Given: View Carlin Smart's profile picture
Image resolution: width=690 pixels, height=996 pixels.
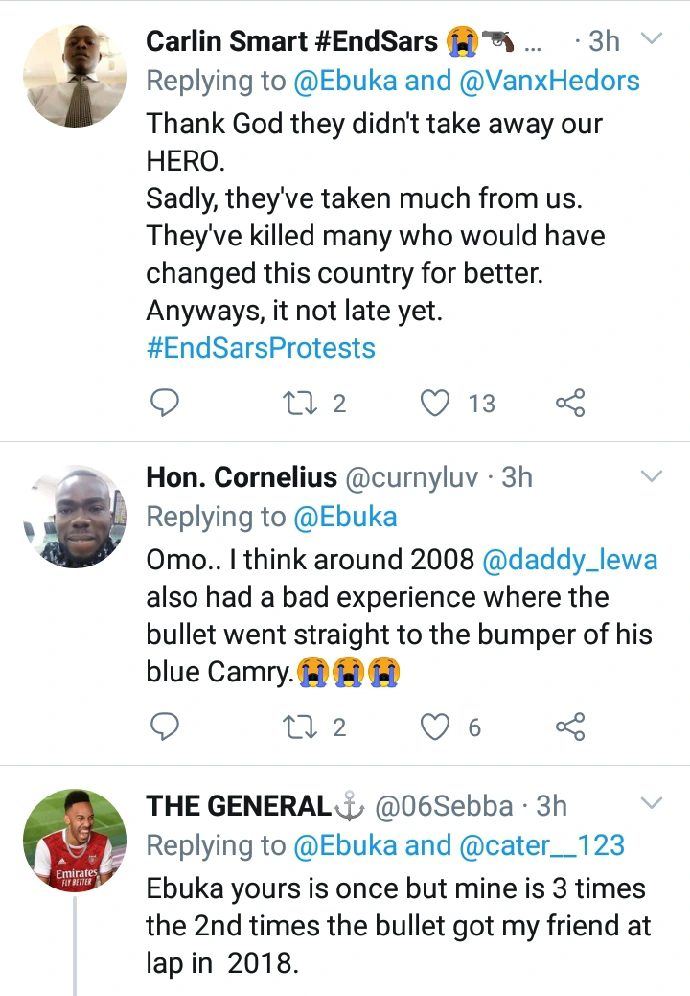Looking at the screenshot, I should (x=74, y=78).
